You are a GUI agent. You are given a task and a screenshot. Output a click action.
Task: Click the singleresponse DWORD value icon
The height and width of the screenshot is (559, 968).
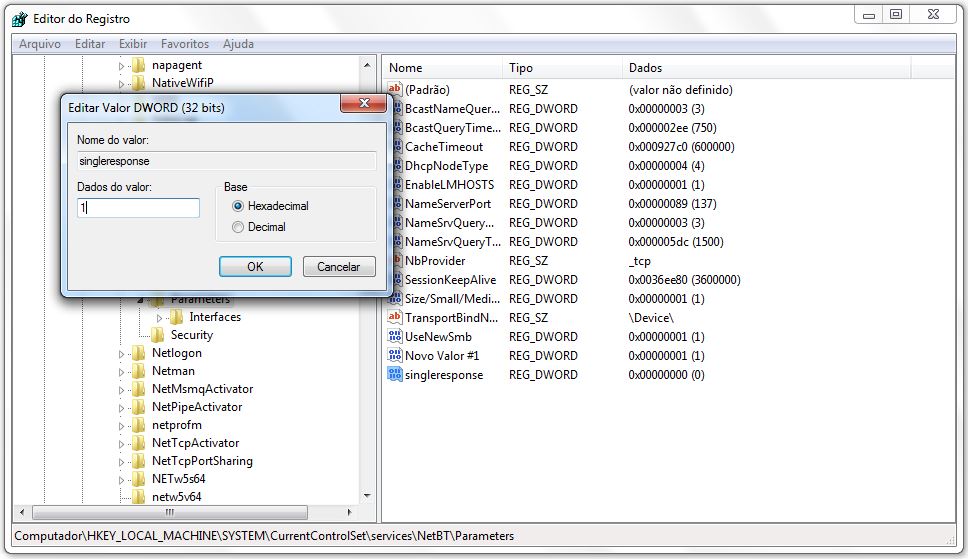tap(394, 375)
